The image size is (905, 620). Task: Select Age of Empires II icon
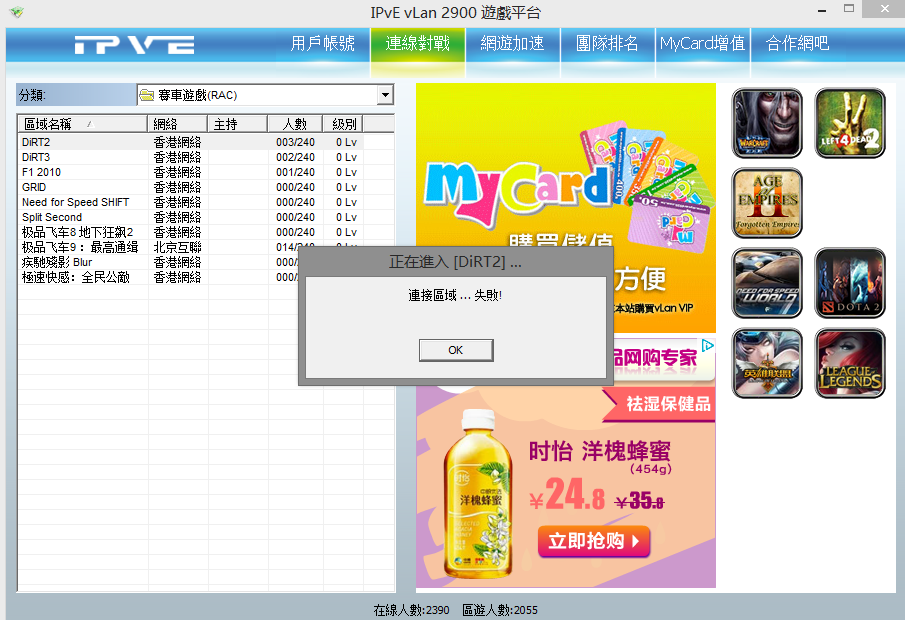767,203
